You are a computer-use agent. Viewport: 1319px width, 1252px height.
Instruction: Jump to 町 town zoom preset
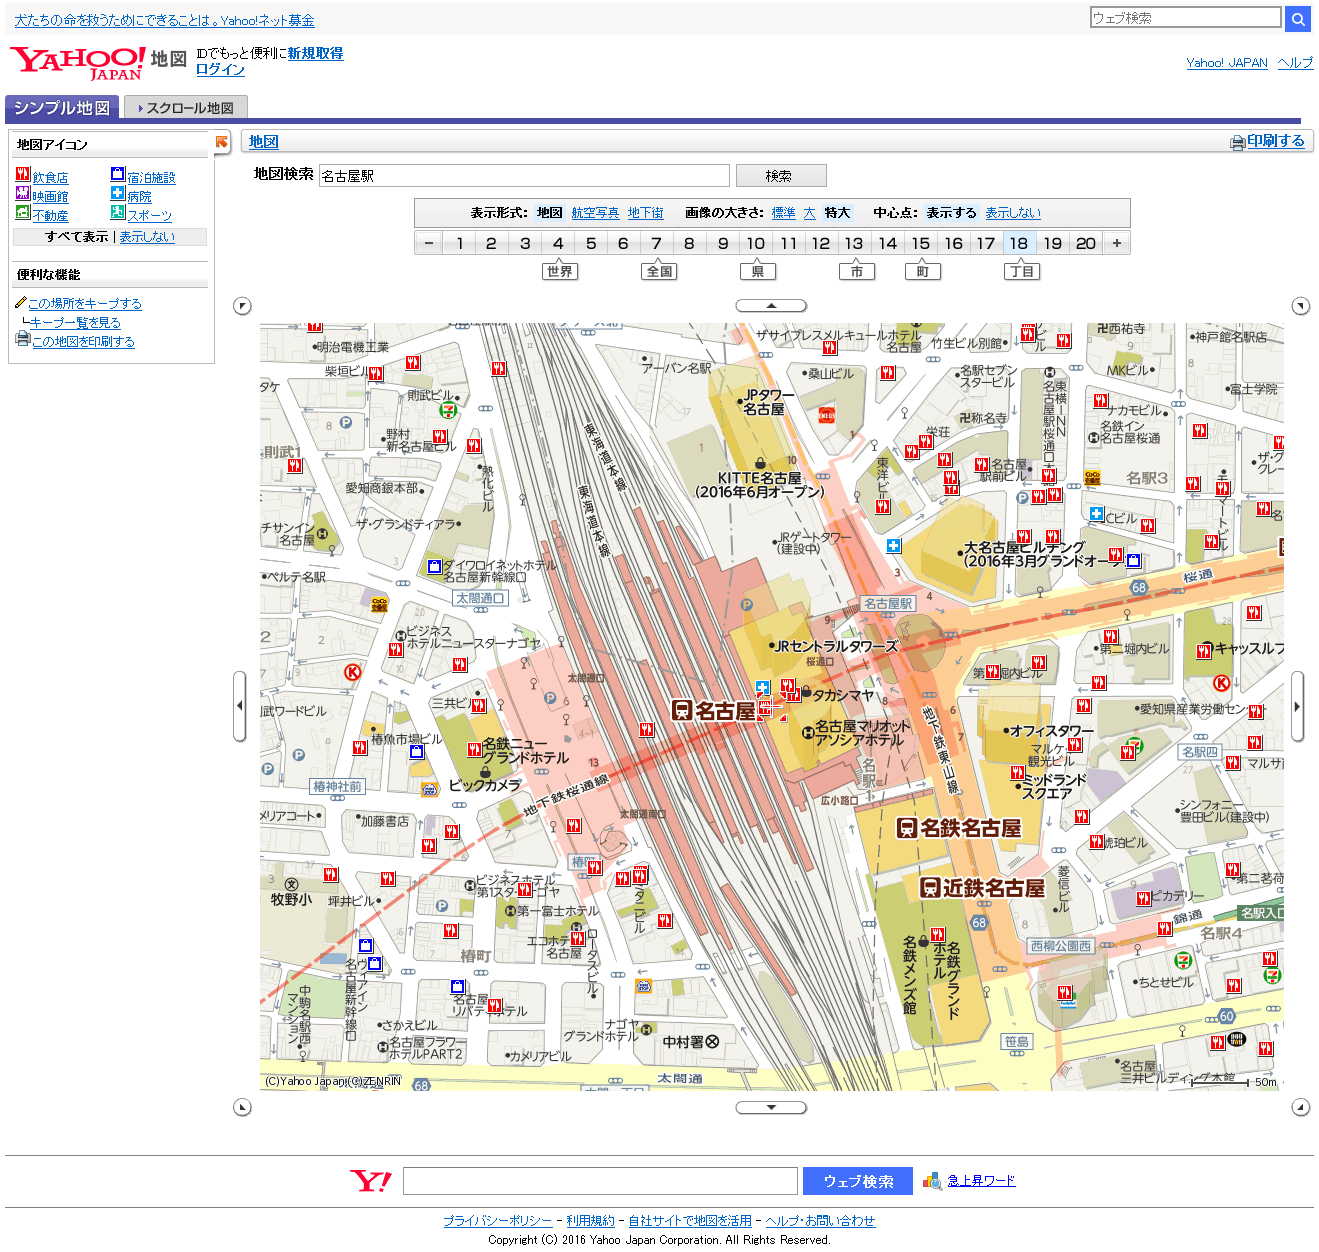[923, 271]
